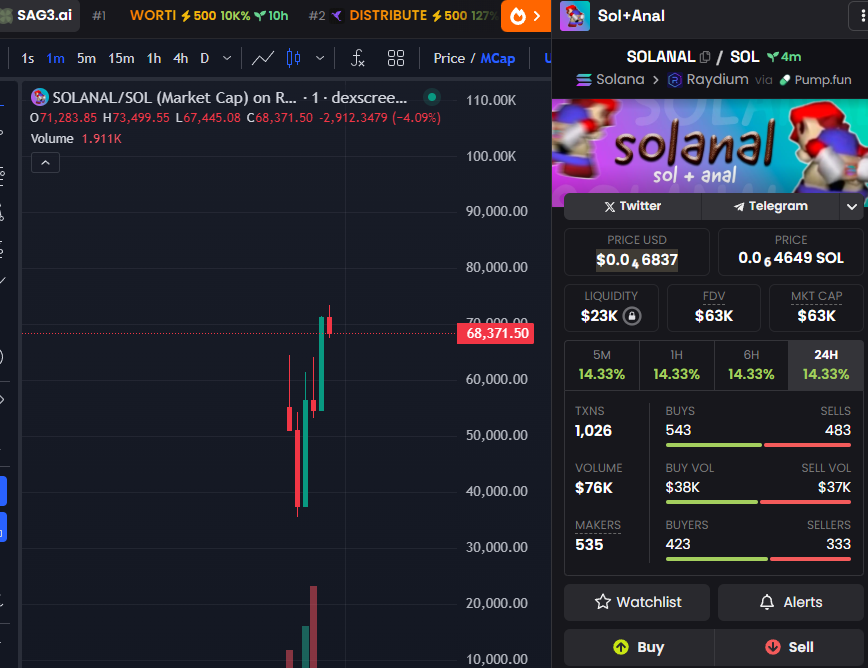Click the solanal banner image
The image size is (868, 668).
(710, 146)
